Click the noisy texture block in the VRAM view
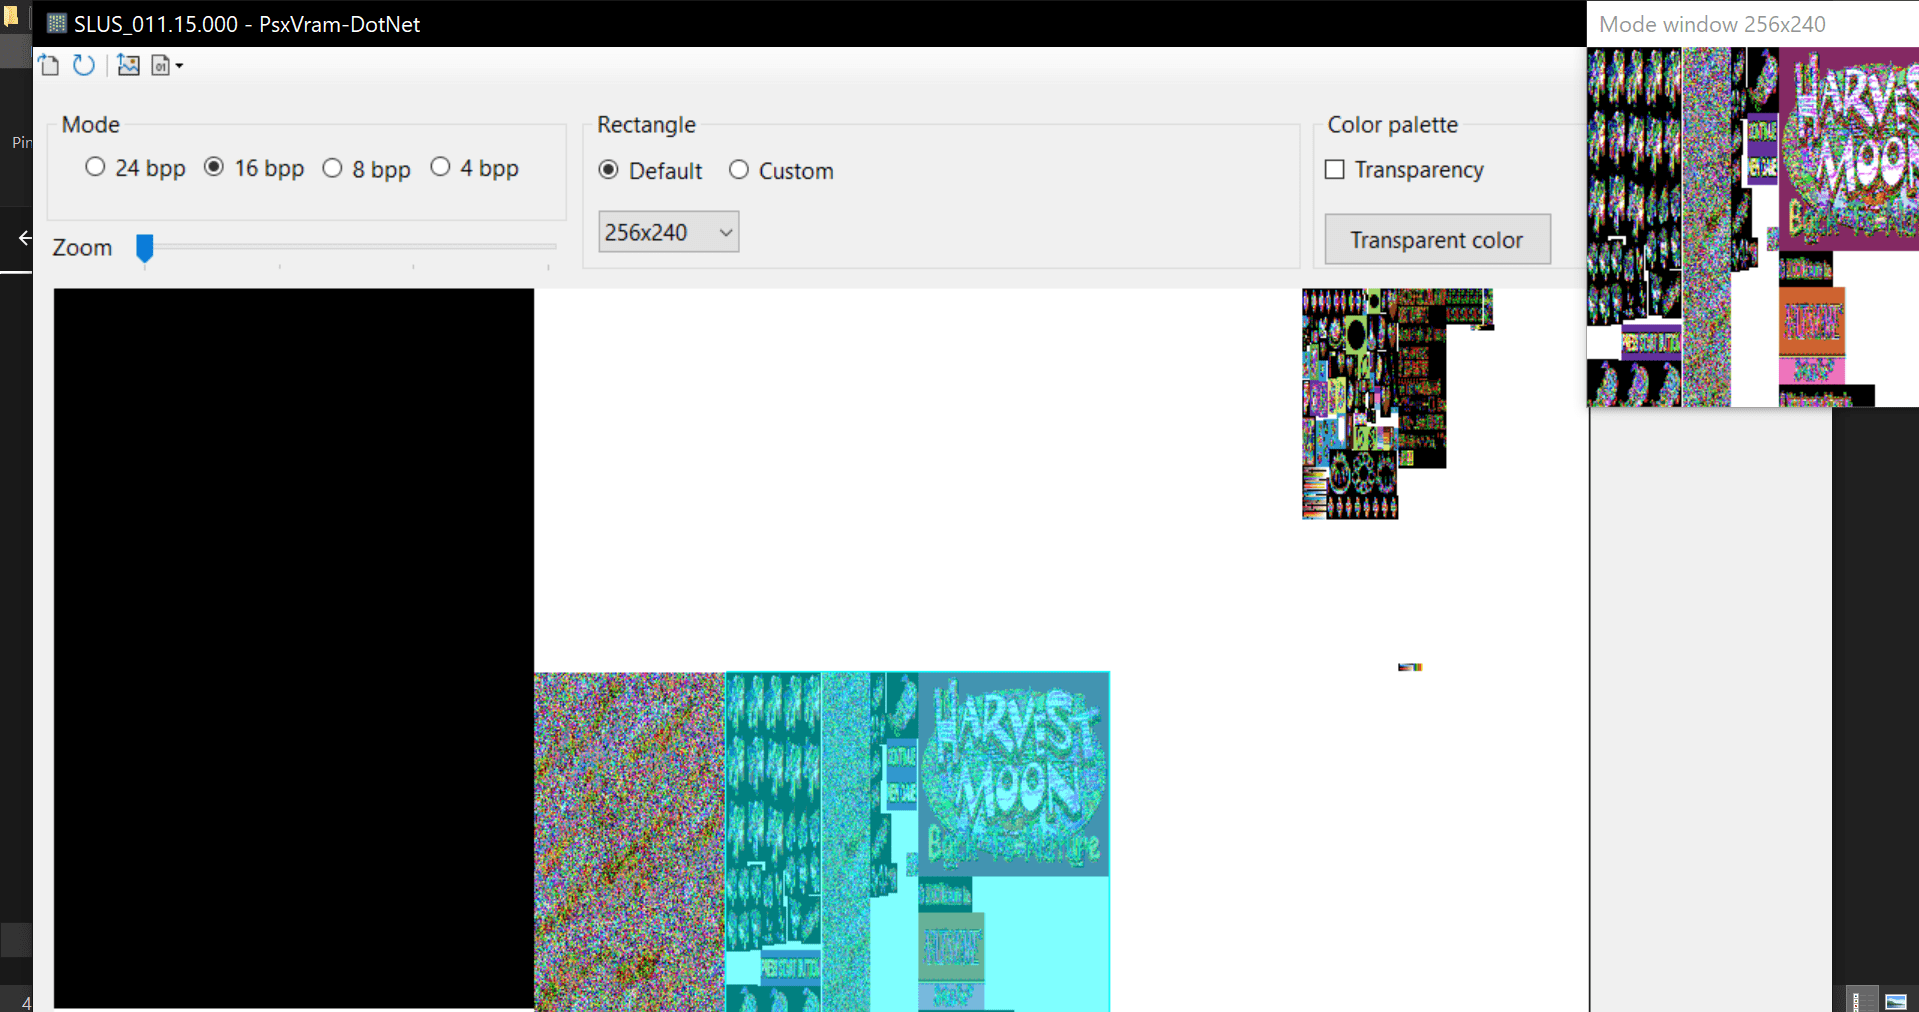 tap(629, 842)
